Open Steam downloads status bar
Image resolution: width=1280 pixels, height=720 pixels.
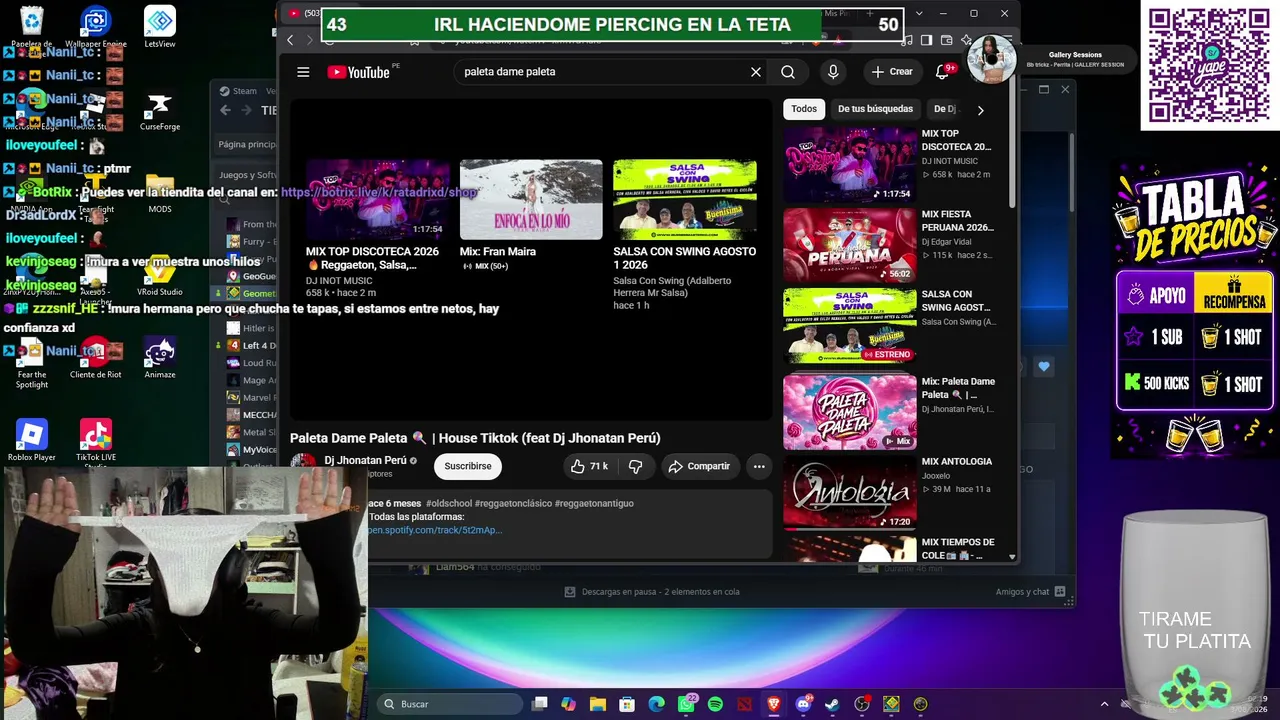(652, 592)
